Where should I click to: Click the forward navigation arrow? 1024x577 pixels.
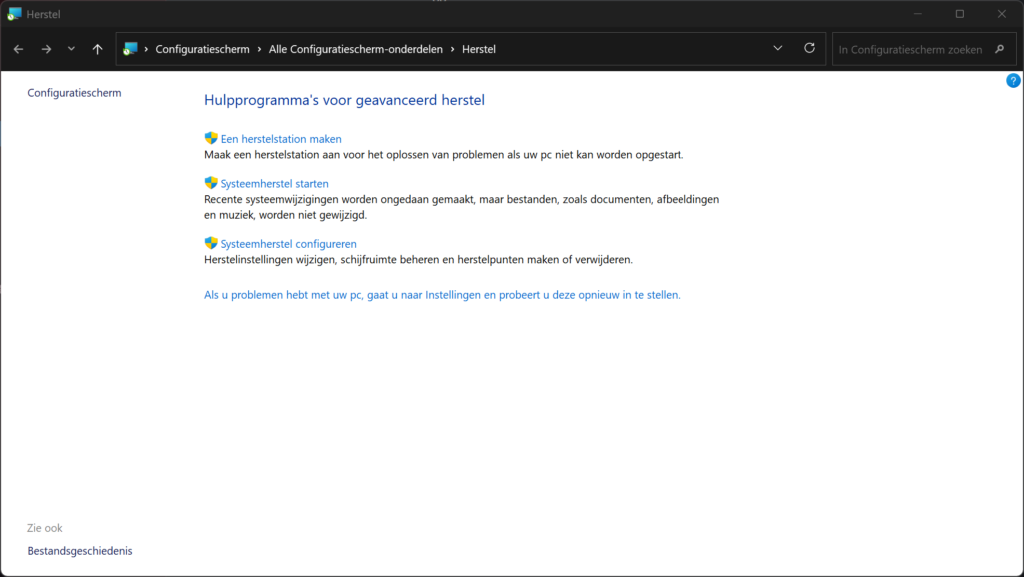click(x=45, y=48)
